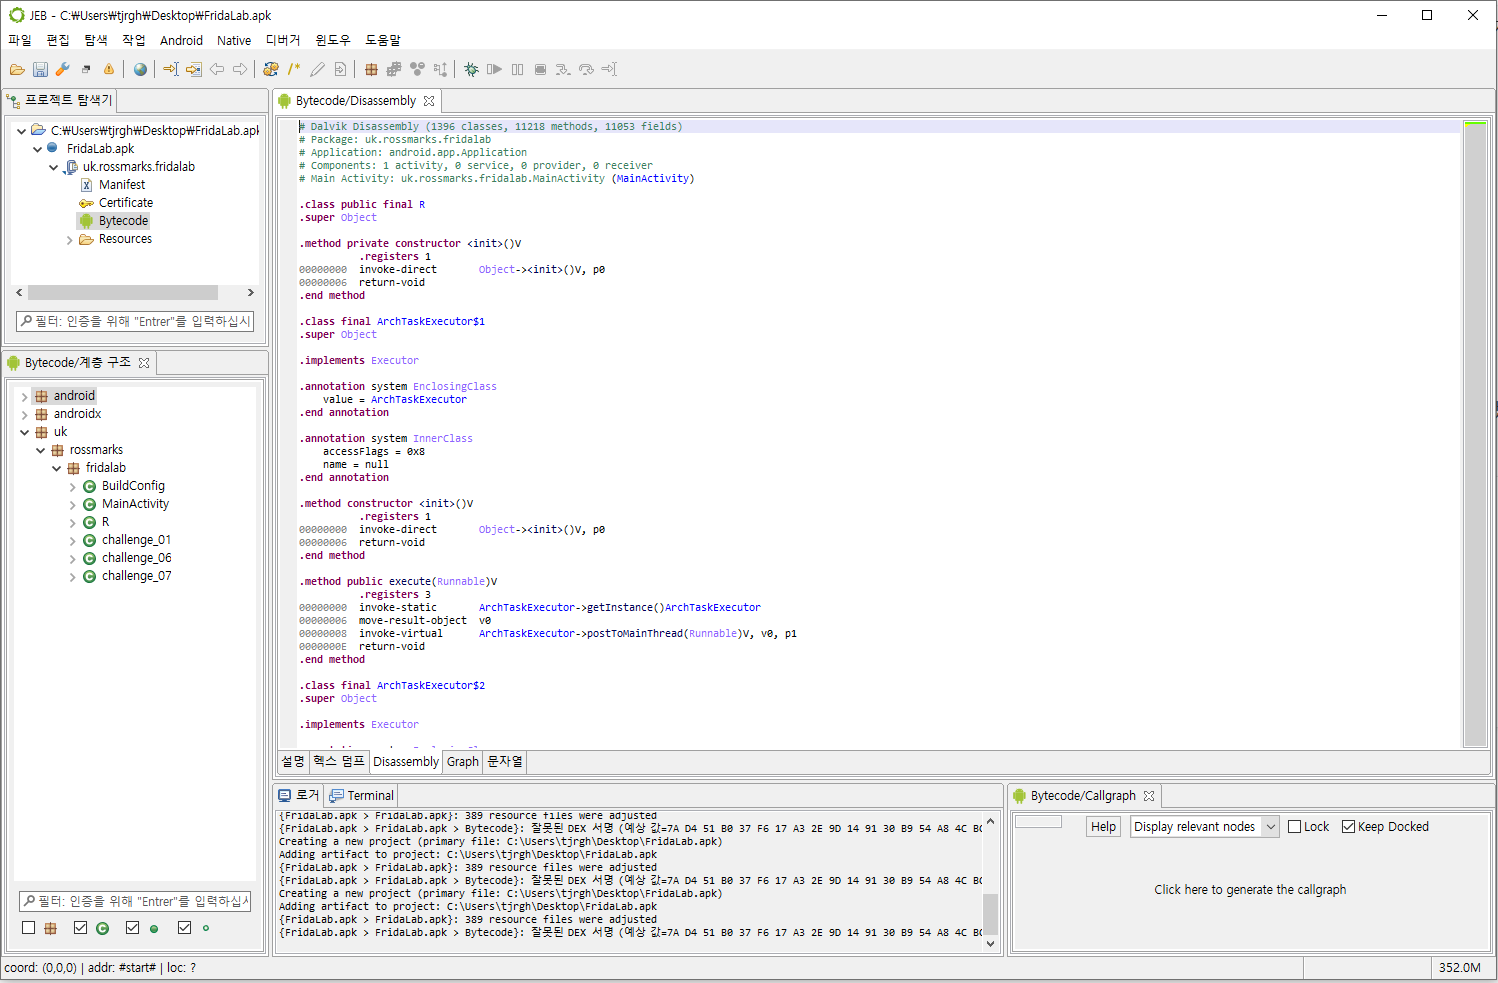Click the globe icon in the toolbar
Image resolution: width=1498 pixels, height=983 pixels.
pos(140,69)
